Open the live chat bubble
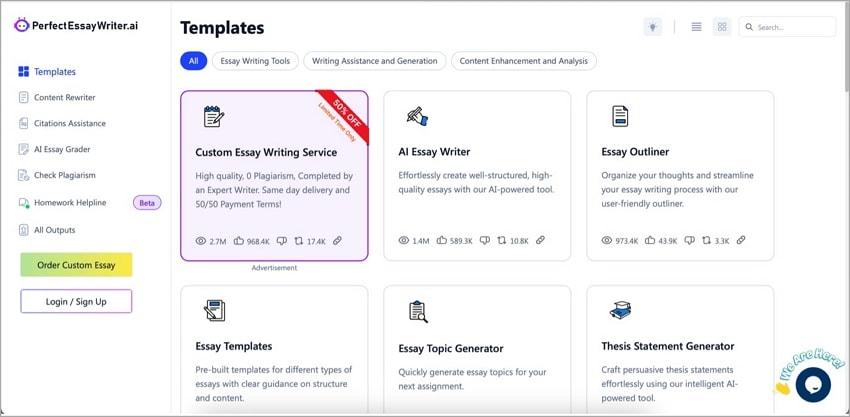This screenshot has width=850, height=417. (x=813, y=384)
